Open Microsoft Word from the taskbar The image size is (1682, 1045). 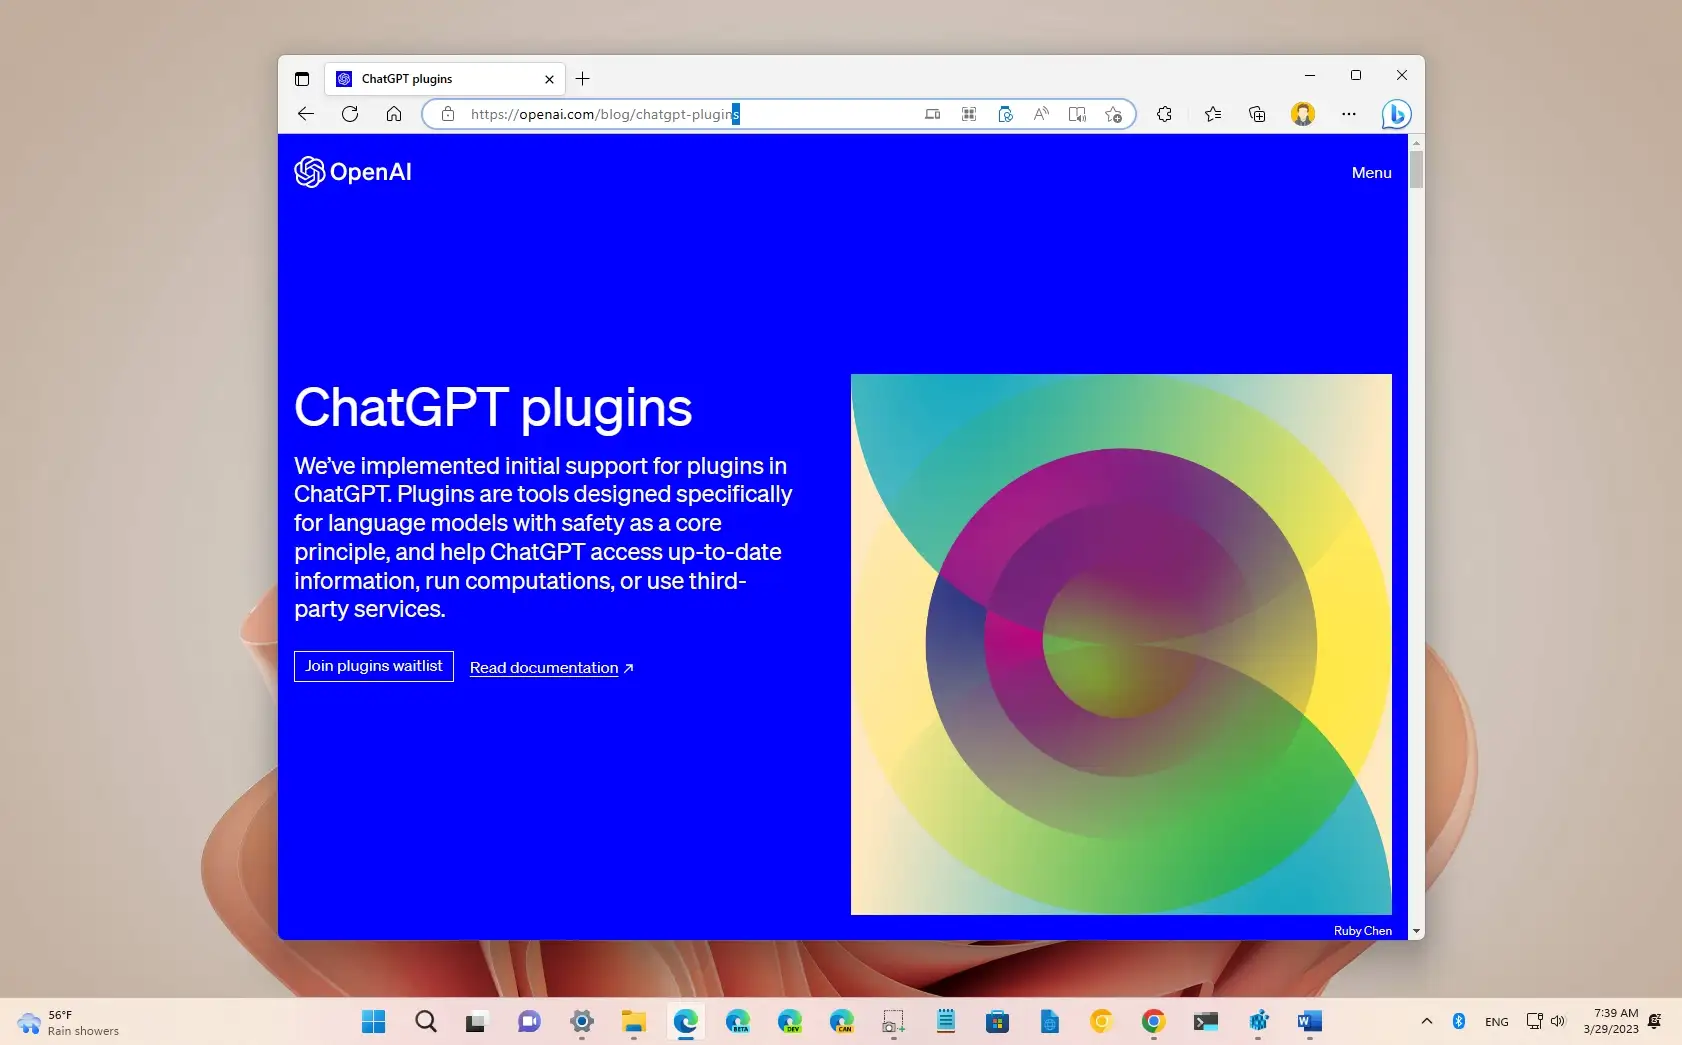tap(1310, 1021)
